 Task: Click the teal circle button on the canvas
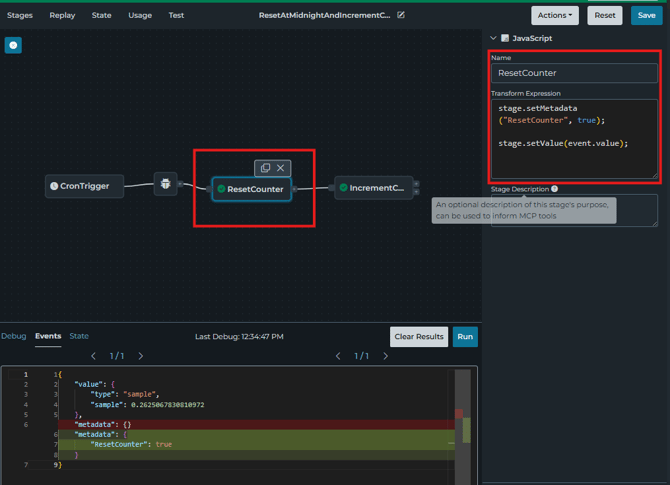tap(13, 45)
